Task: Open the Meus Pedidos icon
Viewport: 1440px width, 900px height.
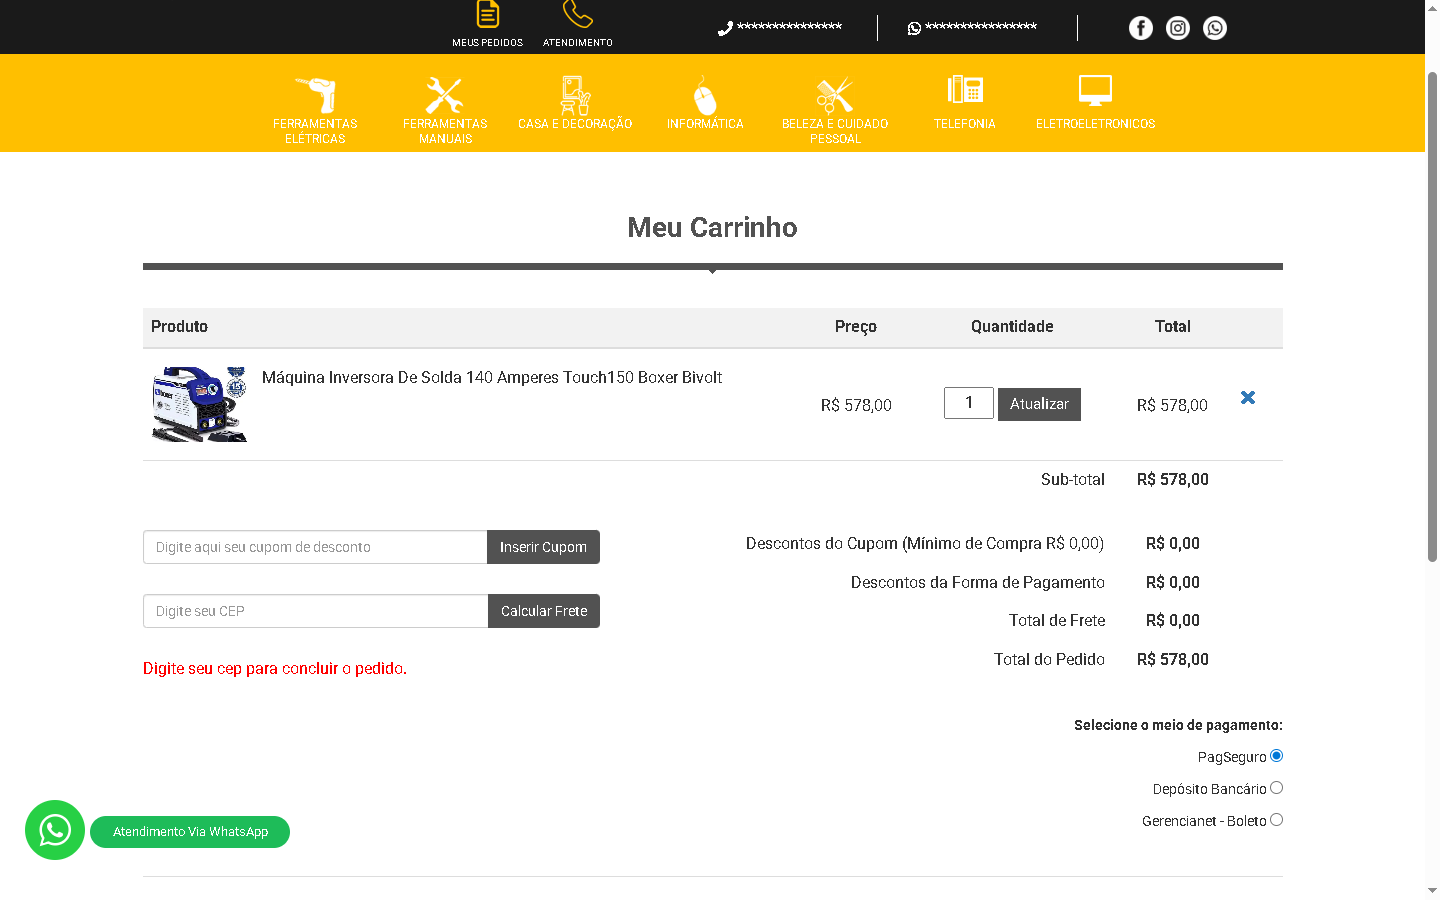Action: pyautogui.click(x=487, y=16)
